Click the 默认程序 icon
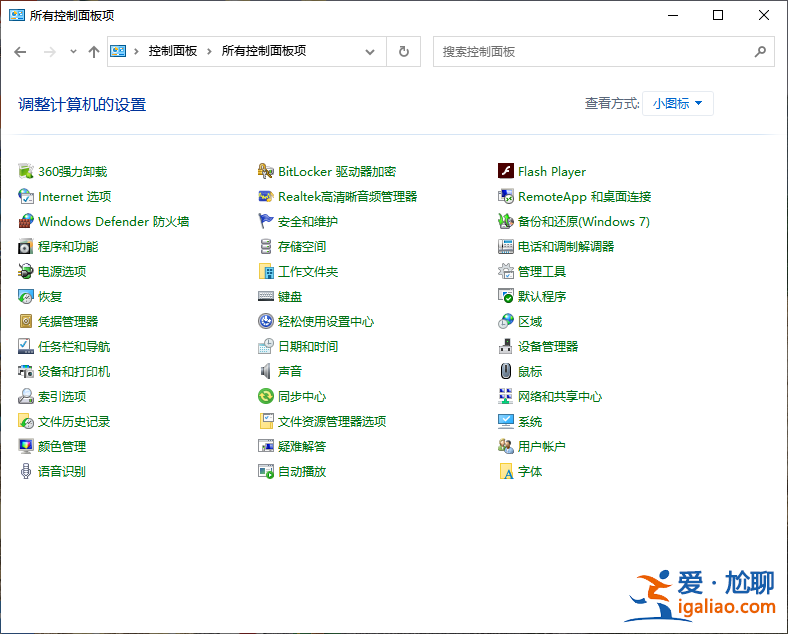The width and height of the screenshot is (788, 634). [x=506, y=296]
